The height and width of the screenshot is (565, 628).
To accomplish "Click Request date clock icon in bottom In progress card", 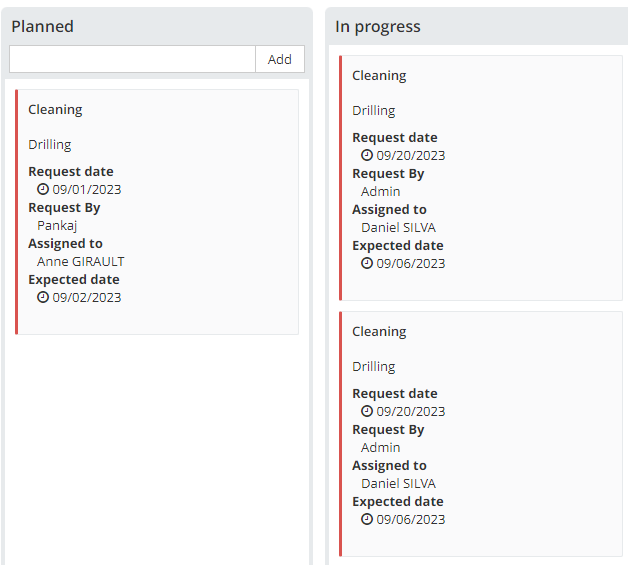I will pos(367,411).
